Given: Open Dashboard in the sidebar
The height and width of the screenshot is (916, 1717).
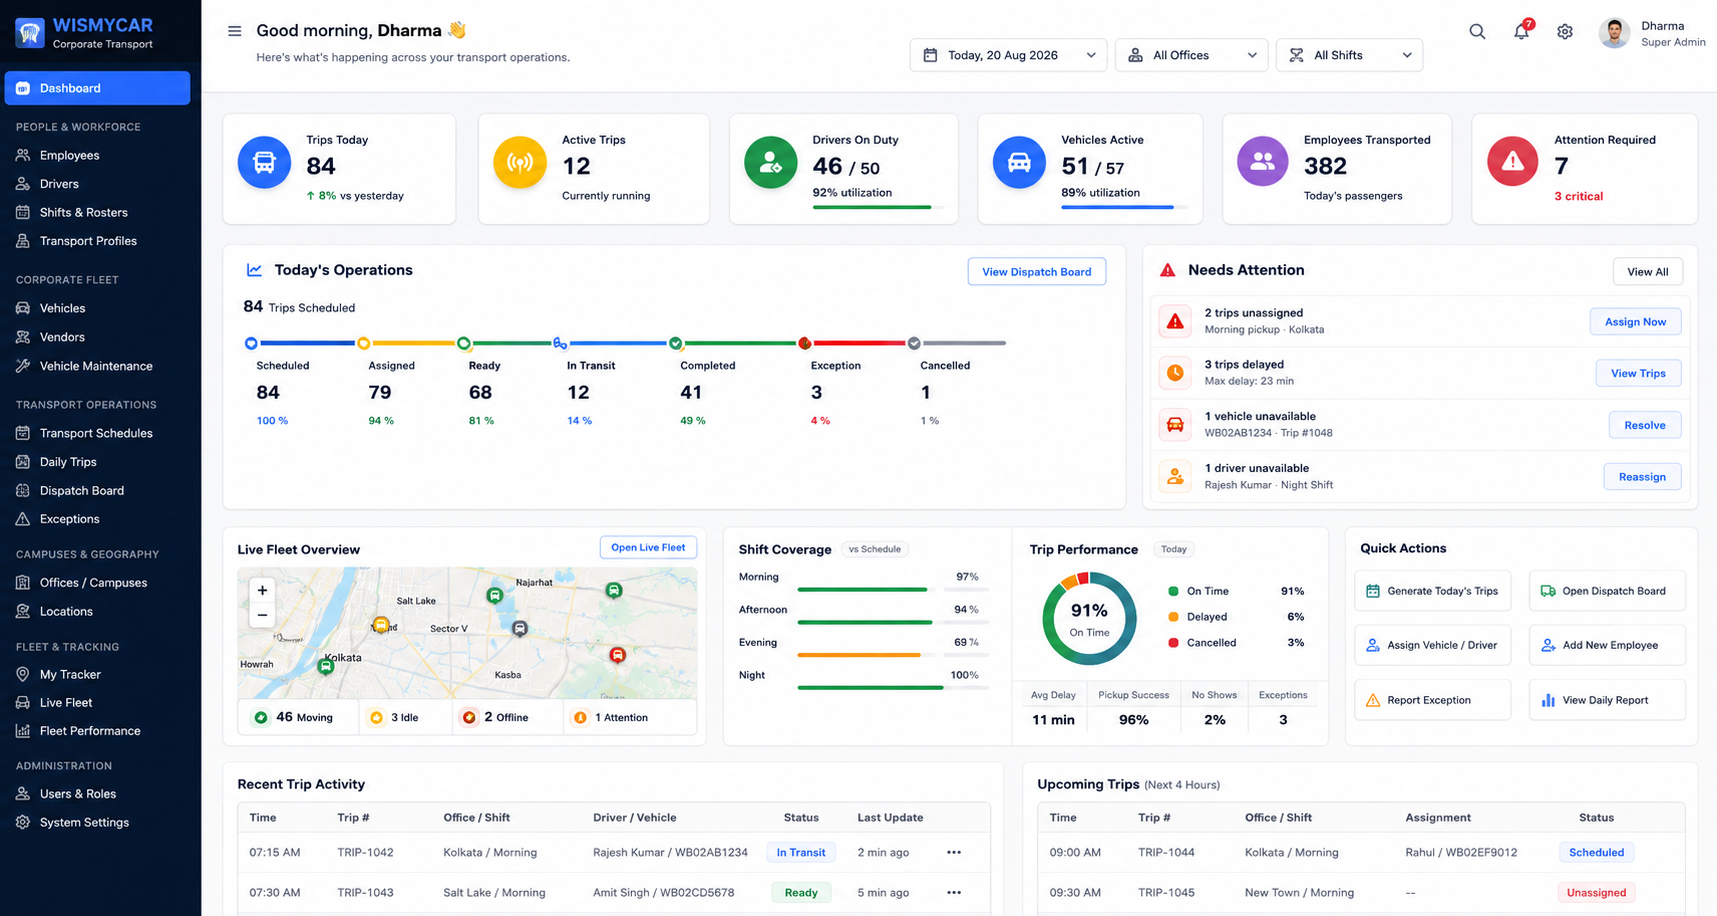Looking at the screenshot, I should coord(97,88).
